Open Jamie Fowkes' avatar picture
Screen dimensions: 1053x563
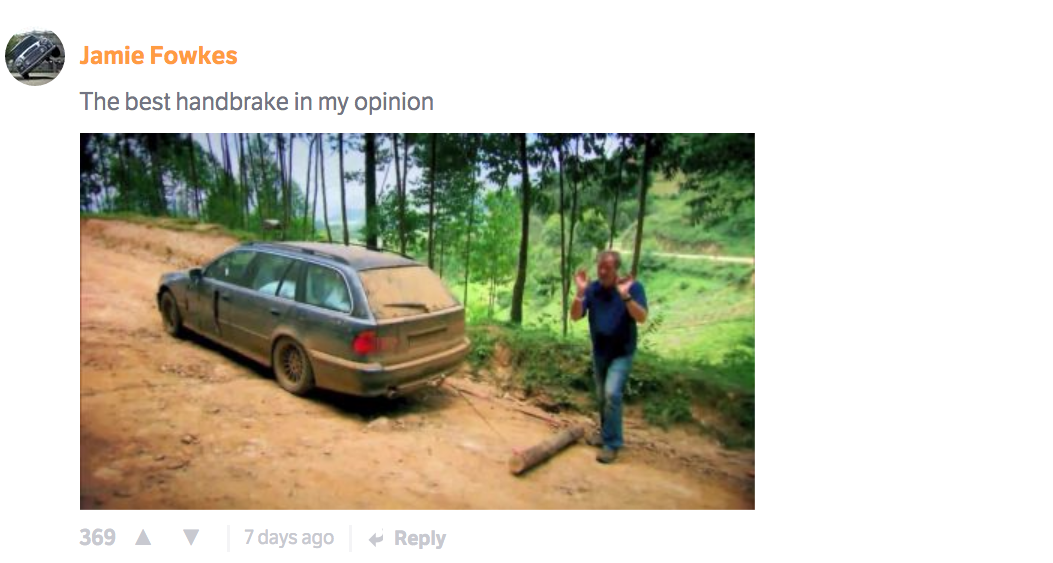[x=35, y=57]
